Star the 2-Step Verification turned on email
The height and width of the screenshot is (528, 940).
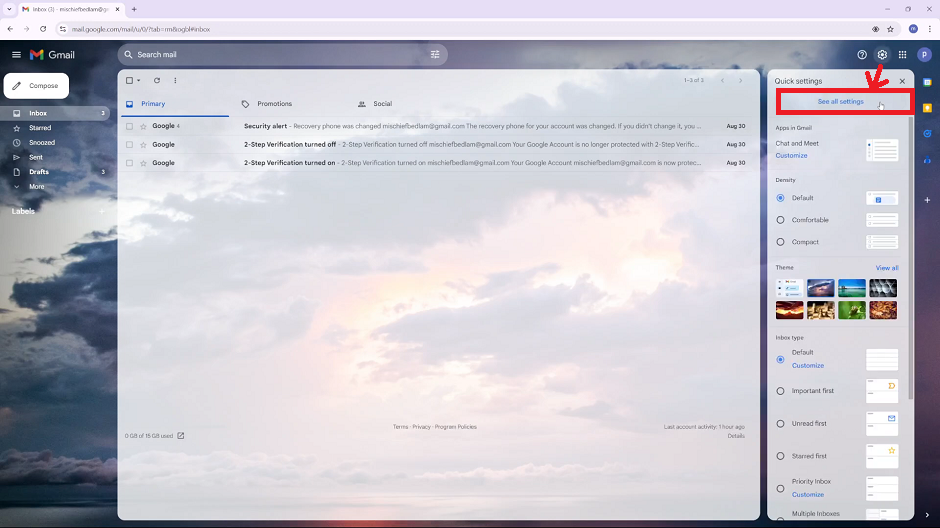point(143,163)
